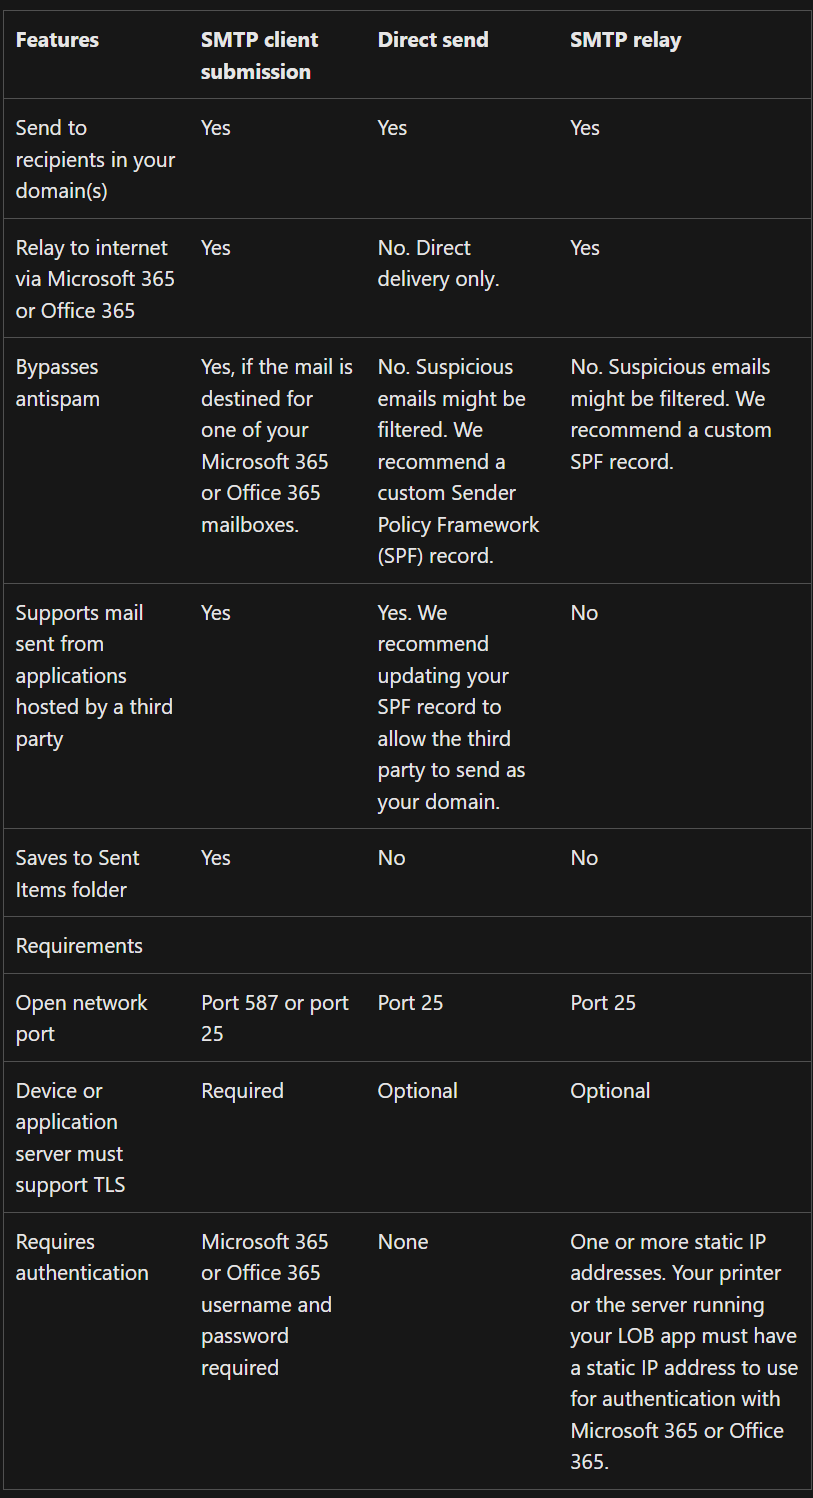The image size is (813, 1498).
Task: Click the Saves to Sent Items folder label
Action: pyautogui.click(x=77, y=873)
